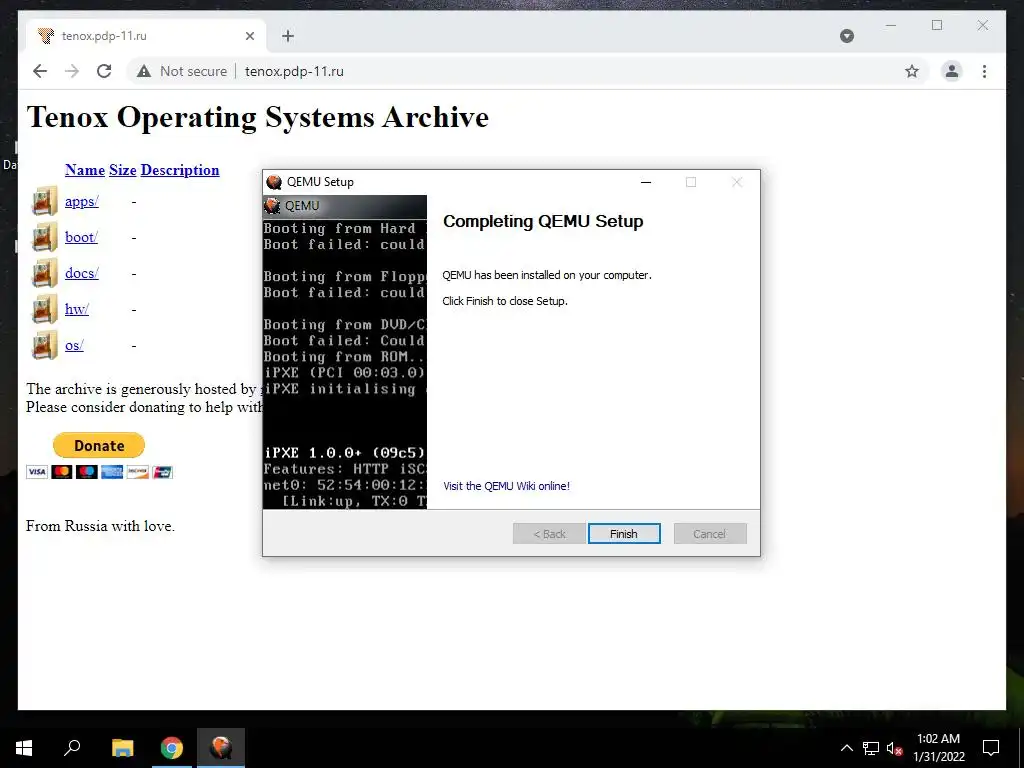The image size is (1024, 768).
Task: Open the Chrome three-dot menu
Action: click(x=984, y=71)
